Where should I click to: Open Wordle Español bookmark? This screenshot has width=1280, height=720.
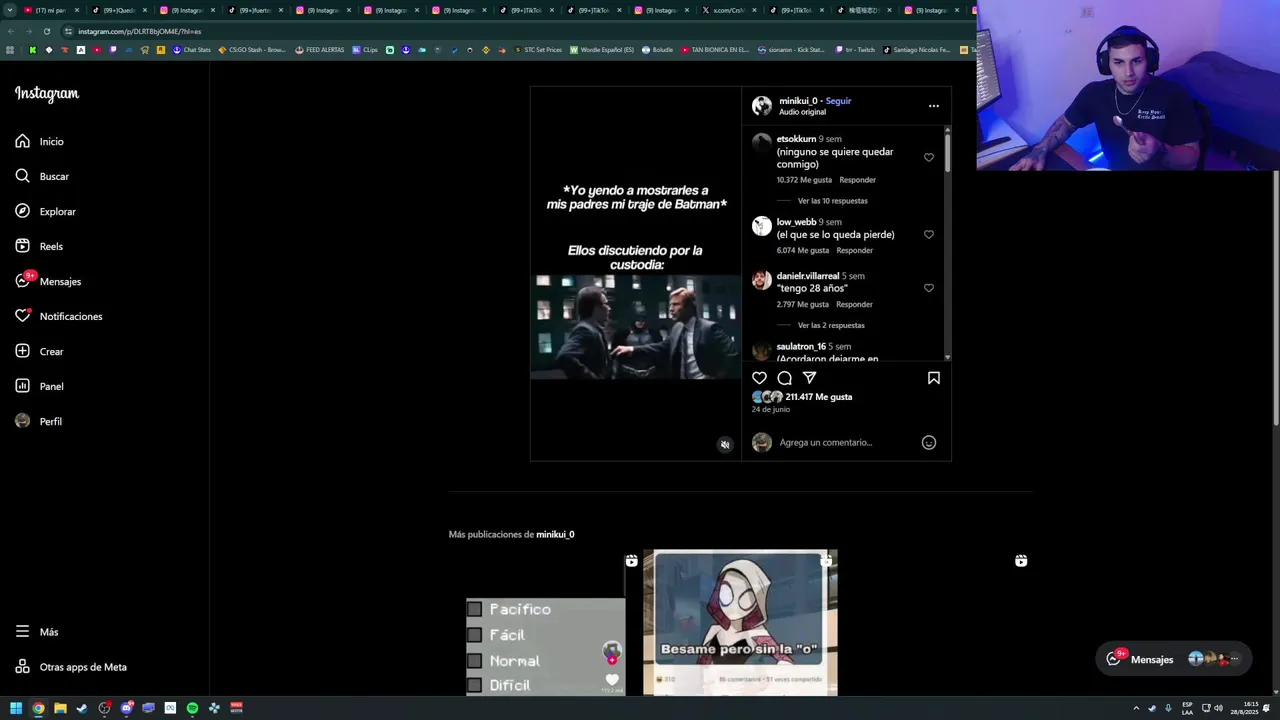click(x=602, y=50)
